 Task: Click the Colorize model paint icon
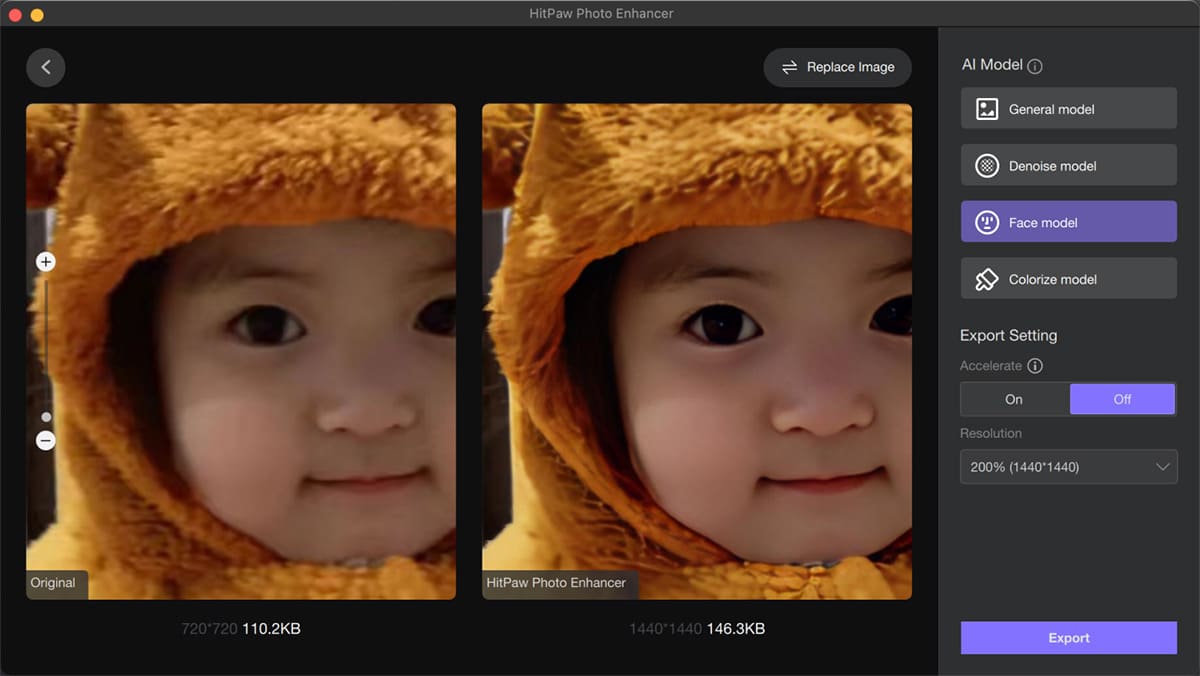coord(987,279)
